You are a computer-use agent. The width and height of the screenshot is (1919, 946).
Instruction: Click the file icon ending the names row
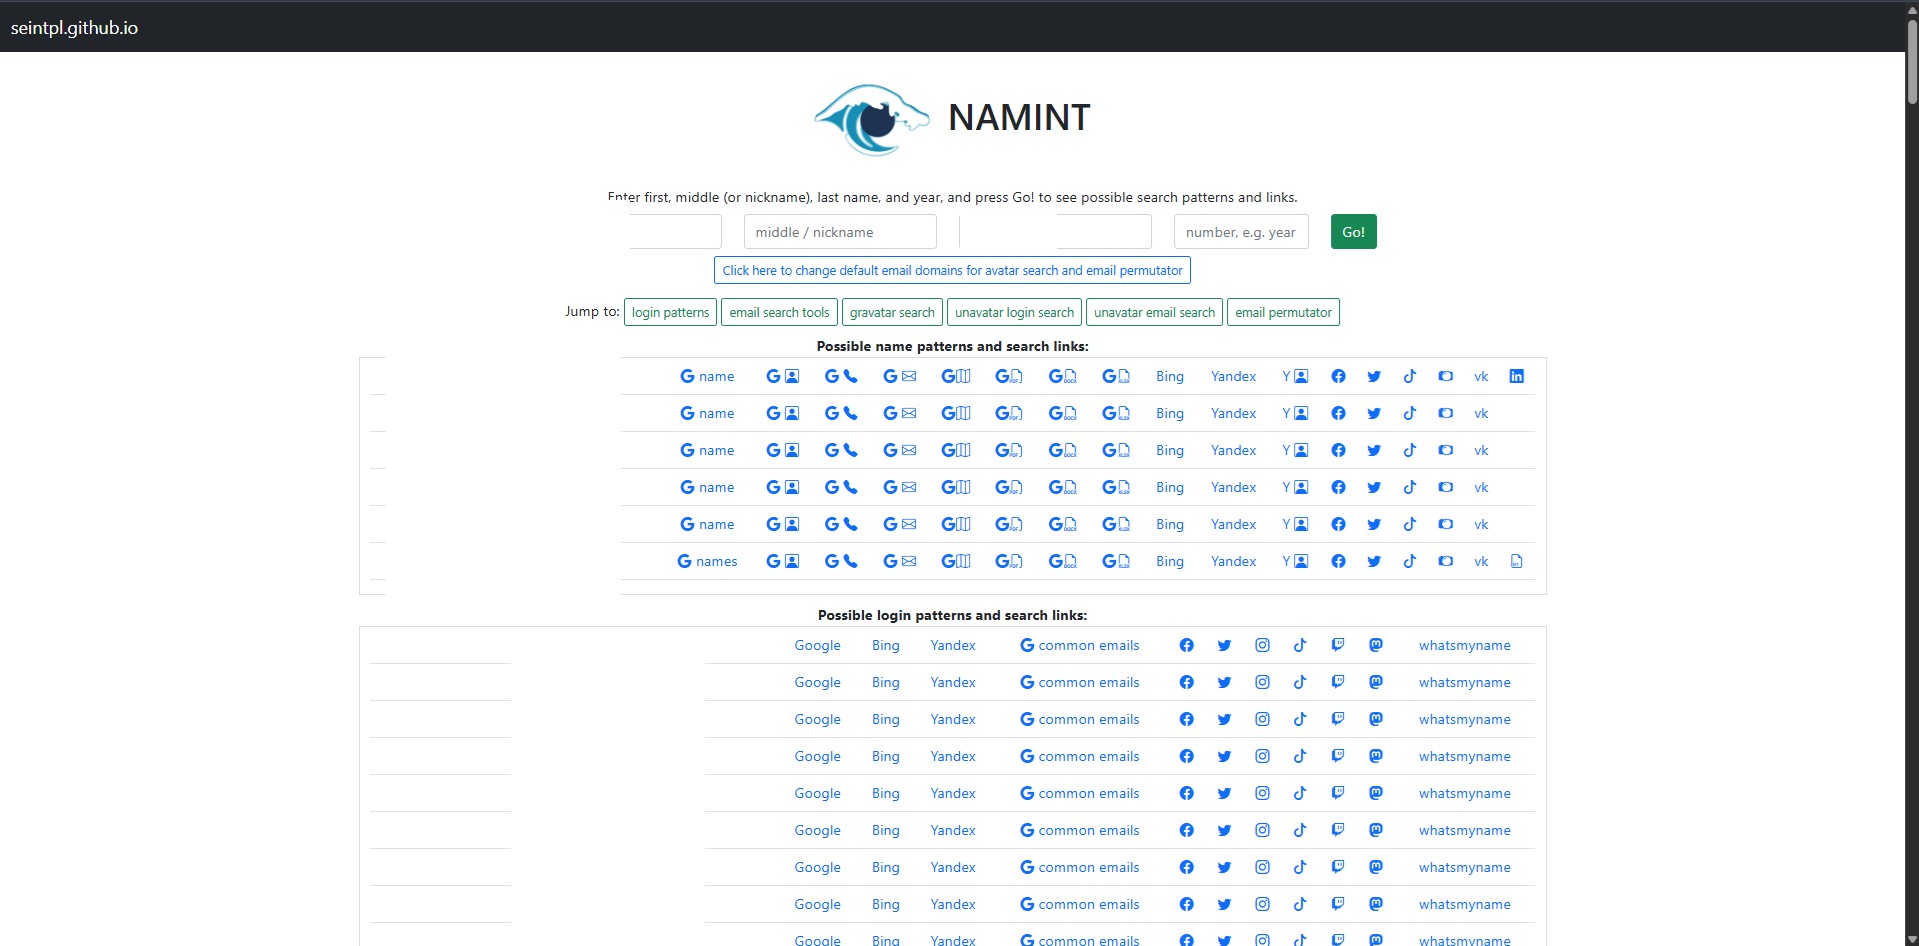click(x=1516, y=561)
